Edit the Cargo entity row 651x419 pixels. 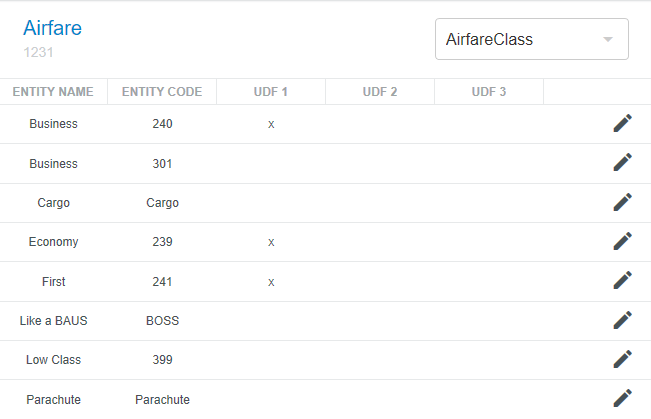tap(622, 202)
